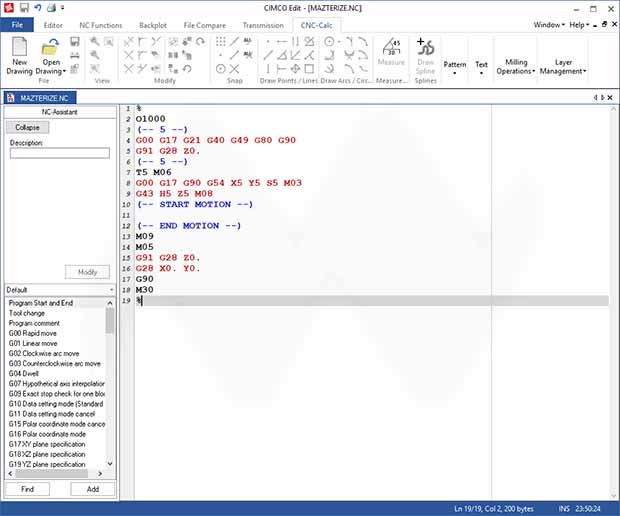The image size is (620, 516).
Task: Click the CIMCO application logo icon
Action: (x=9, y=8)
